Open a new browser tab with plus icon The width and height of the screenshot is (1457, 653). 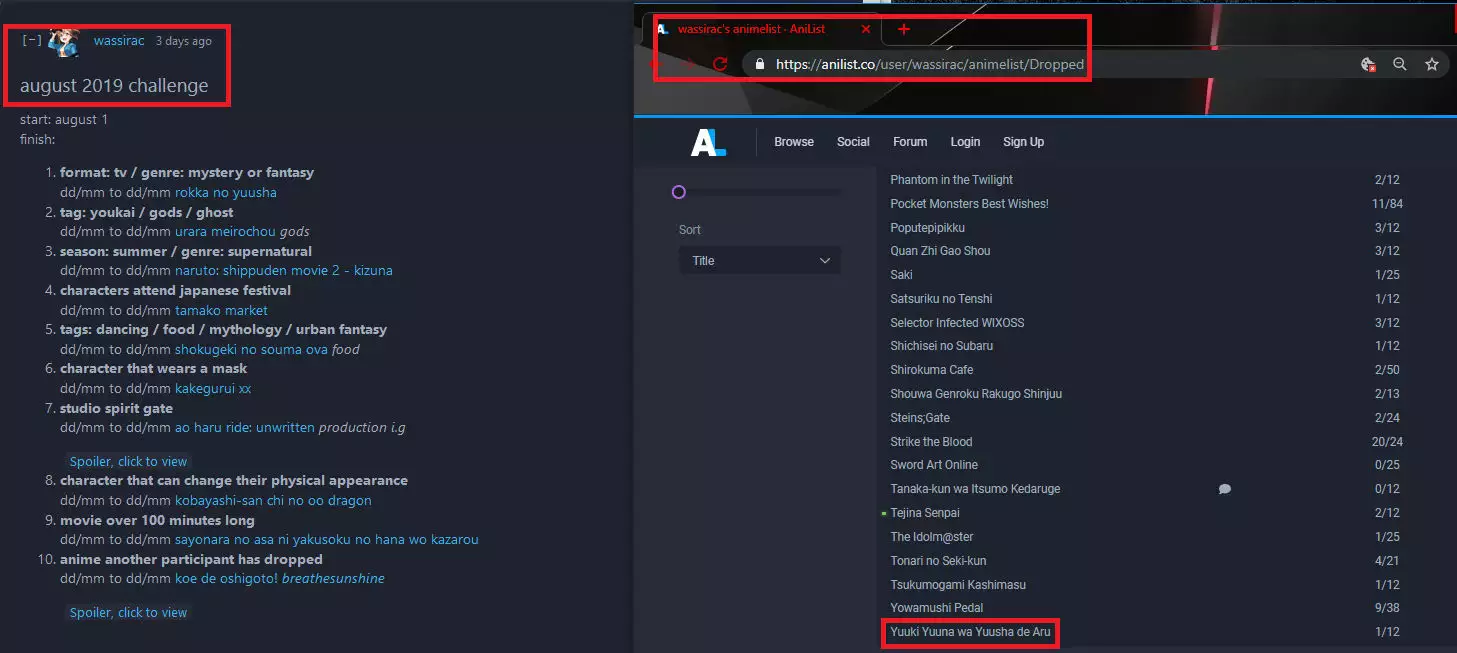coord(904,29)
